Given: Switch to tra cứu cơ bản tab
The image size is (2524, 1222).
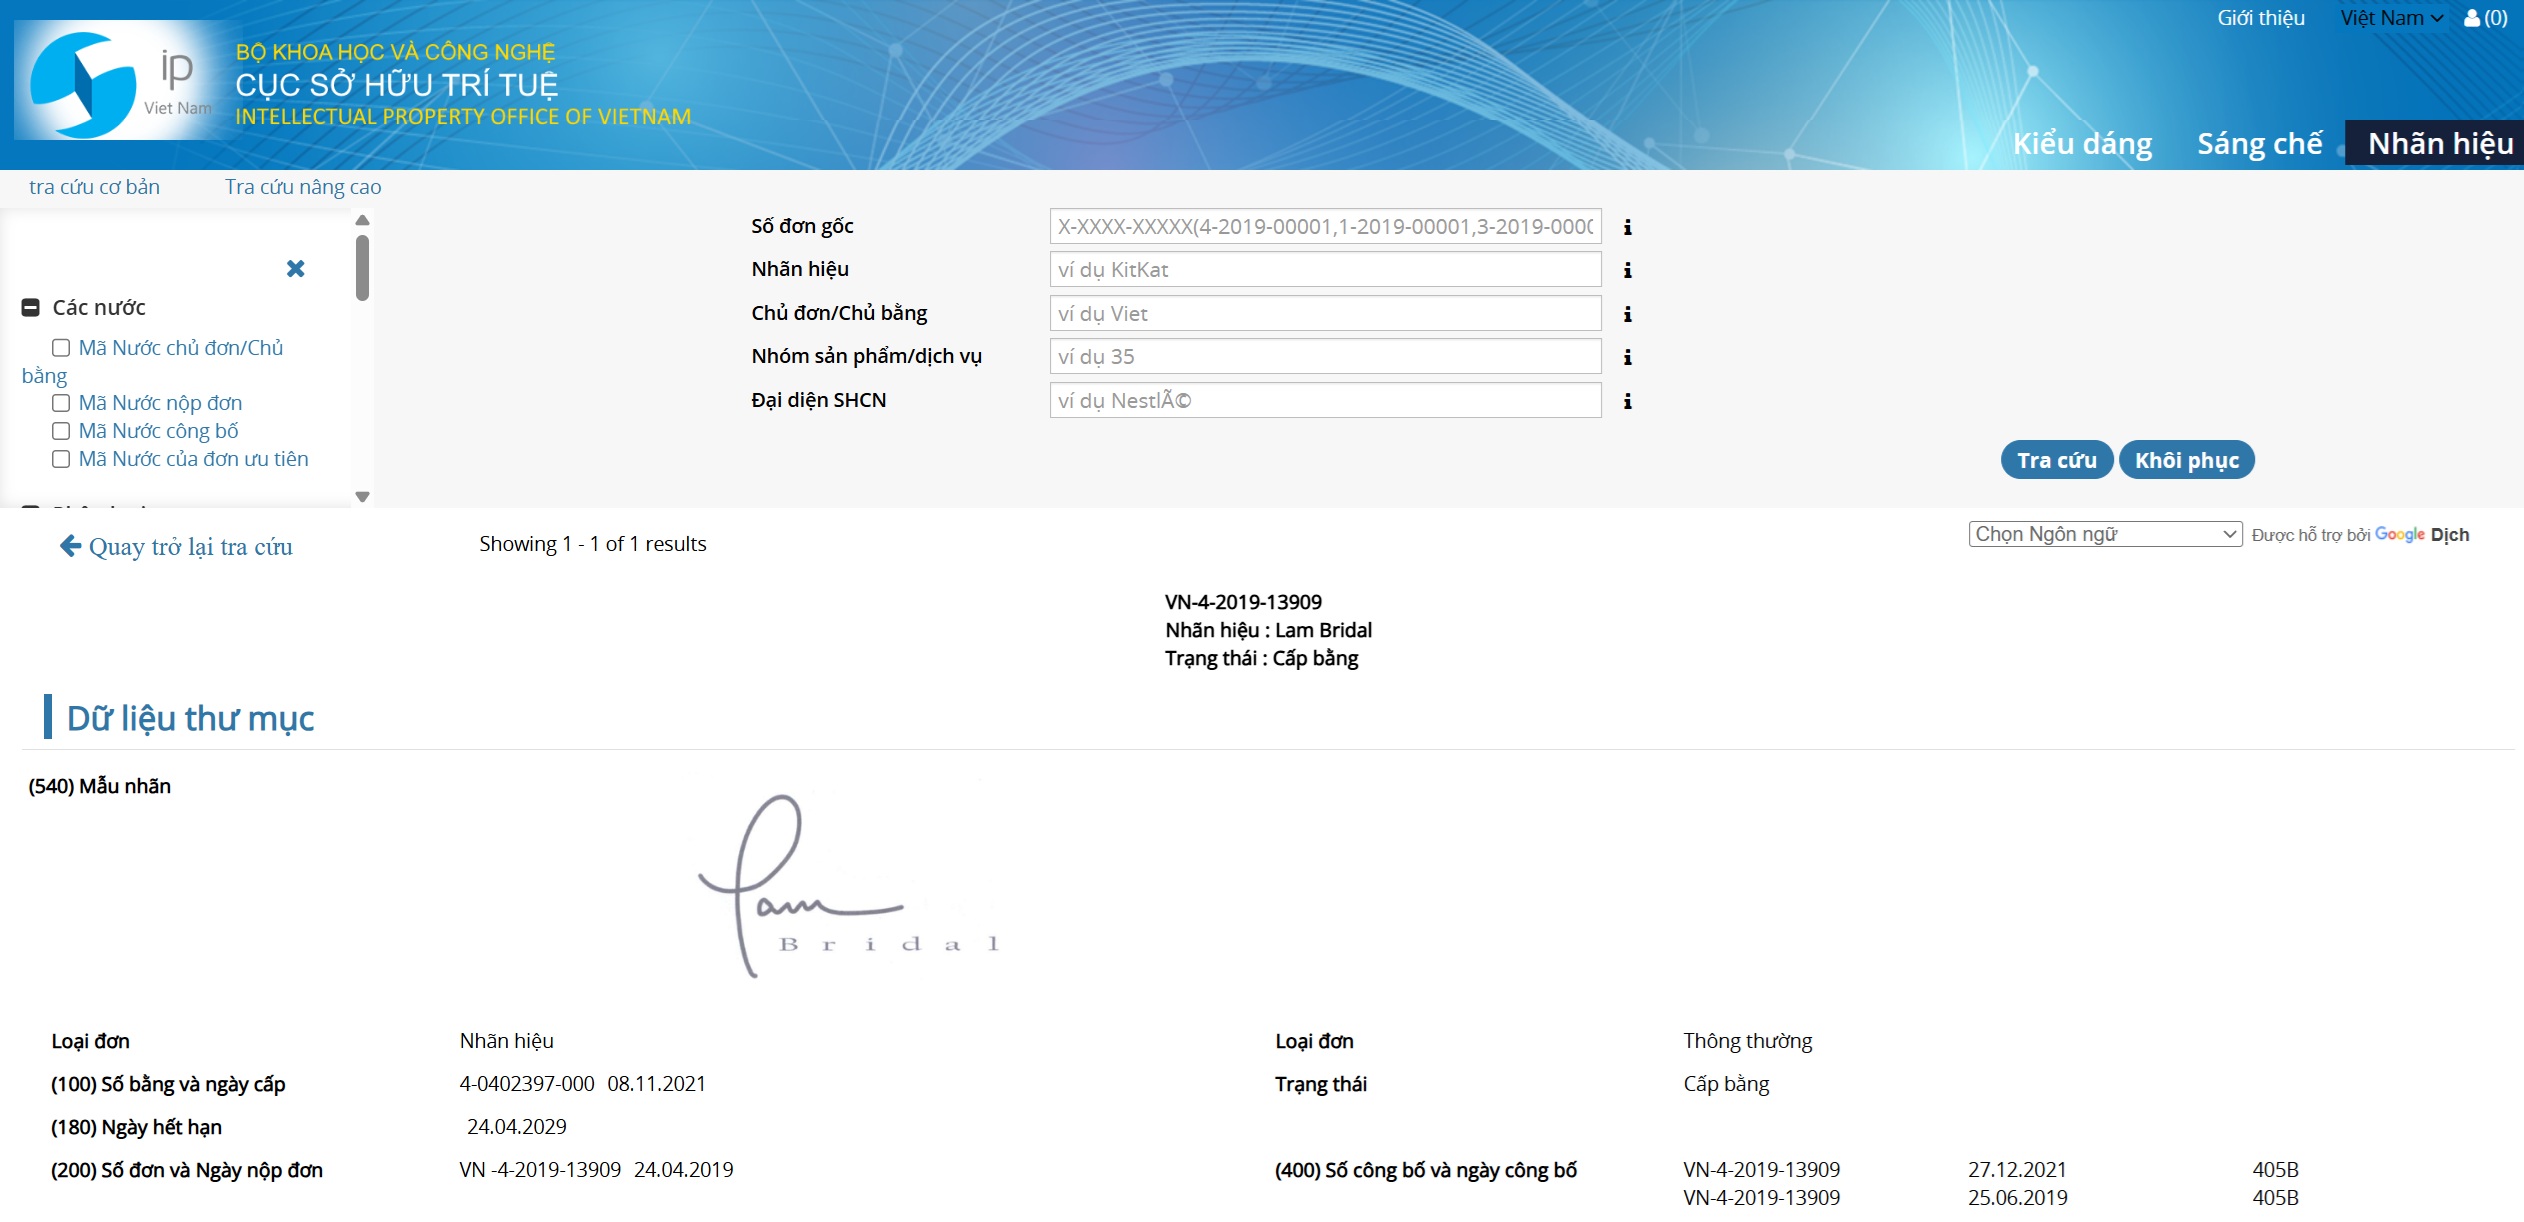Looking at the screenshot, I should (95, 187).
